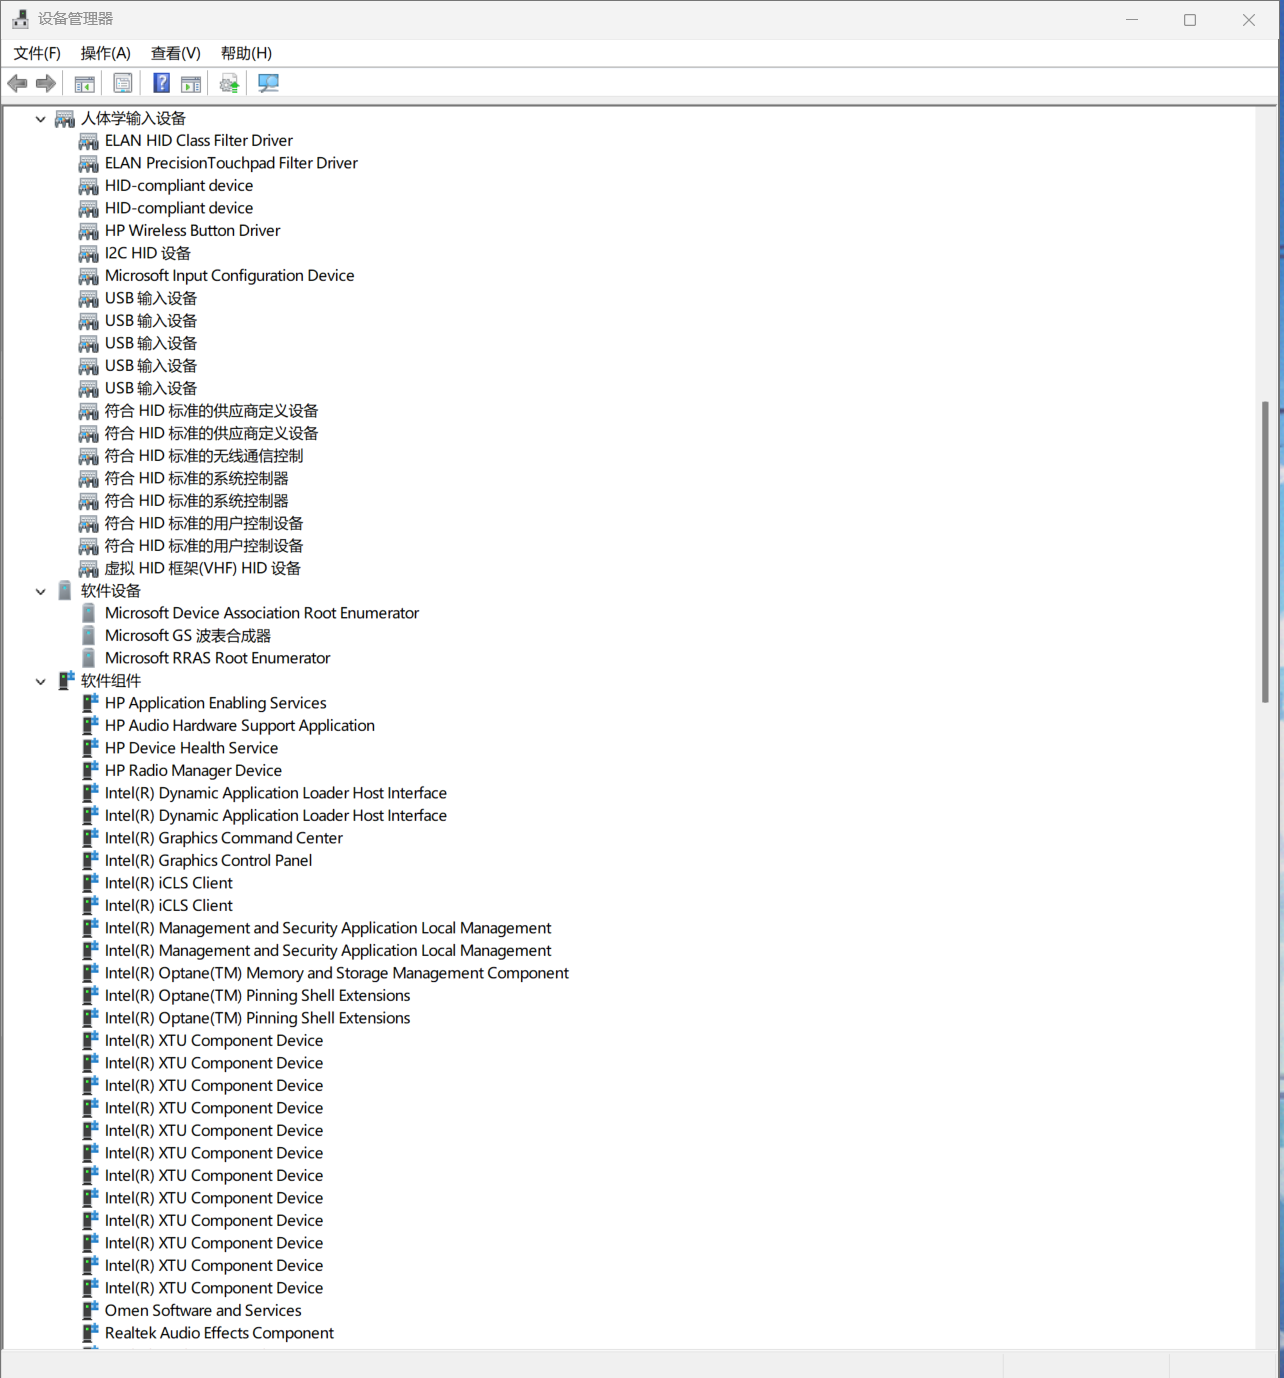This screenshot has width=1284, height=1378.
Task: Click the 软件设备 category icon
Action: (x=65, y=591)
